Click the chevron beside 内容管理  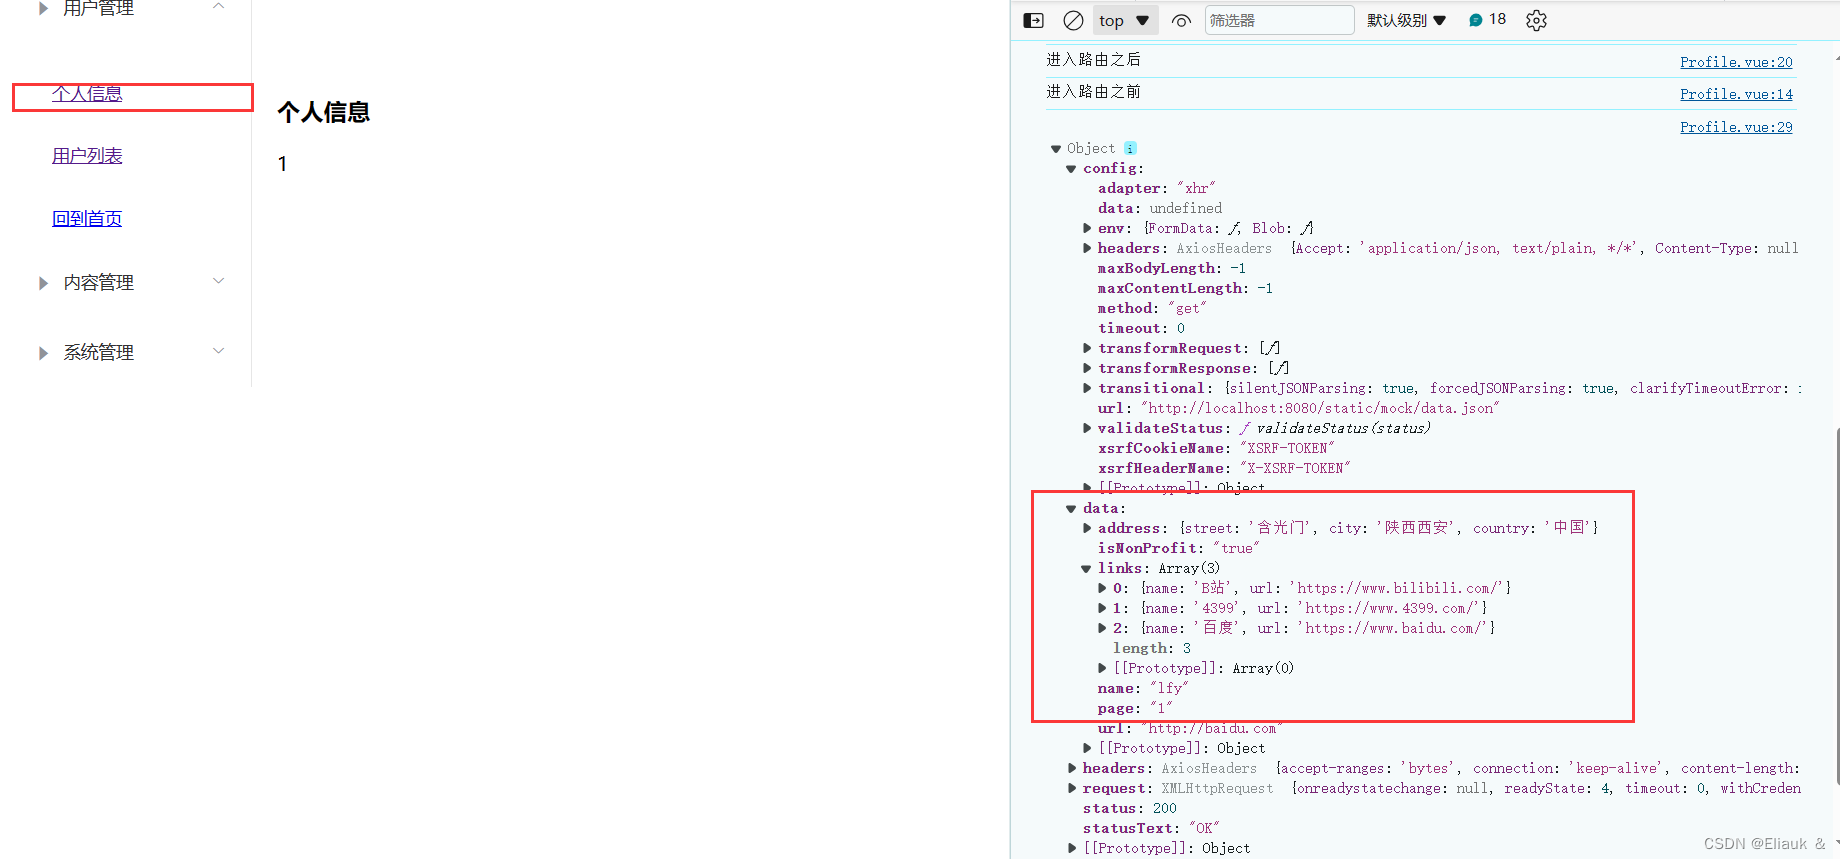(x=219, y=281)
